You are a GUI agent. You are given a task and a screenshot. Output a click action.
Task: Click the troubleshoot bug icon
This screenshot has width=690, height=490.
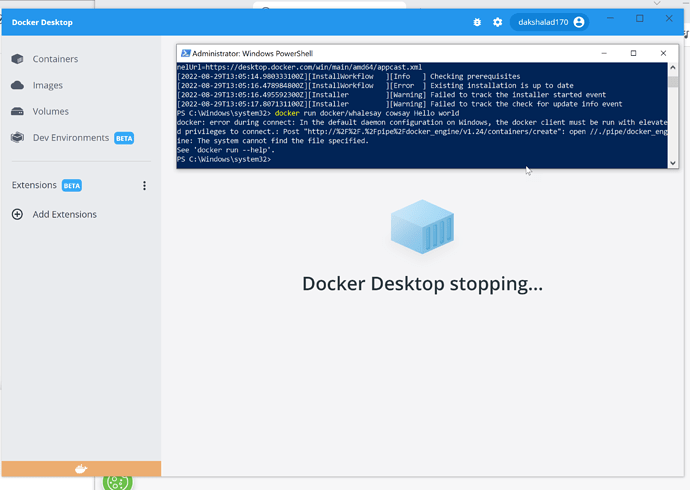(477, 22)
